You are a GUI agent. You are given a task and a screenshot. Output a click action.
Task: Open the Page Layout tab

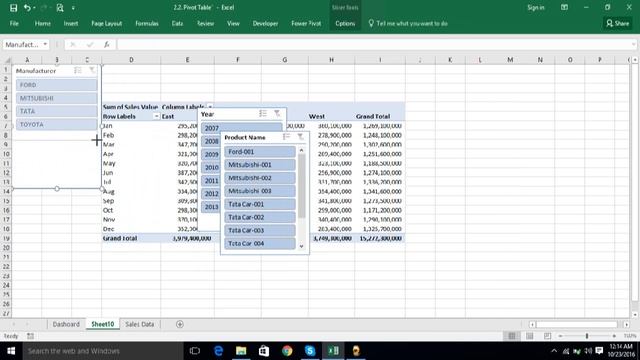coord(107,24)
